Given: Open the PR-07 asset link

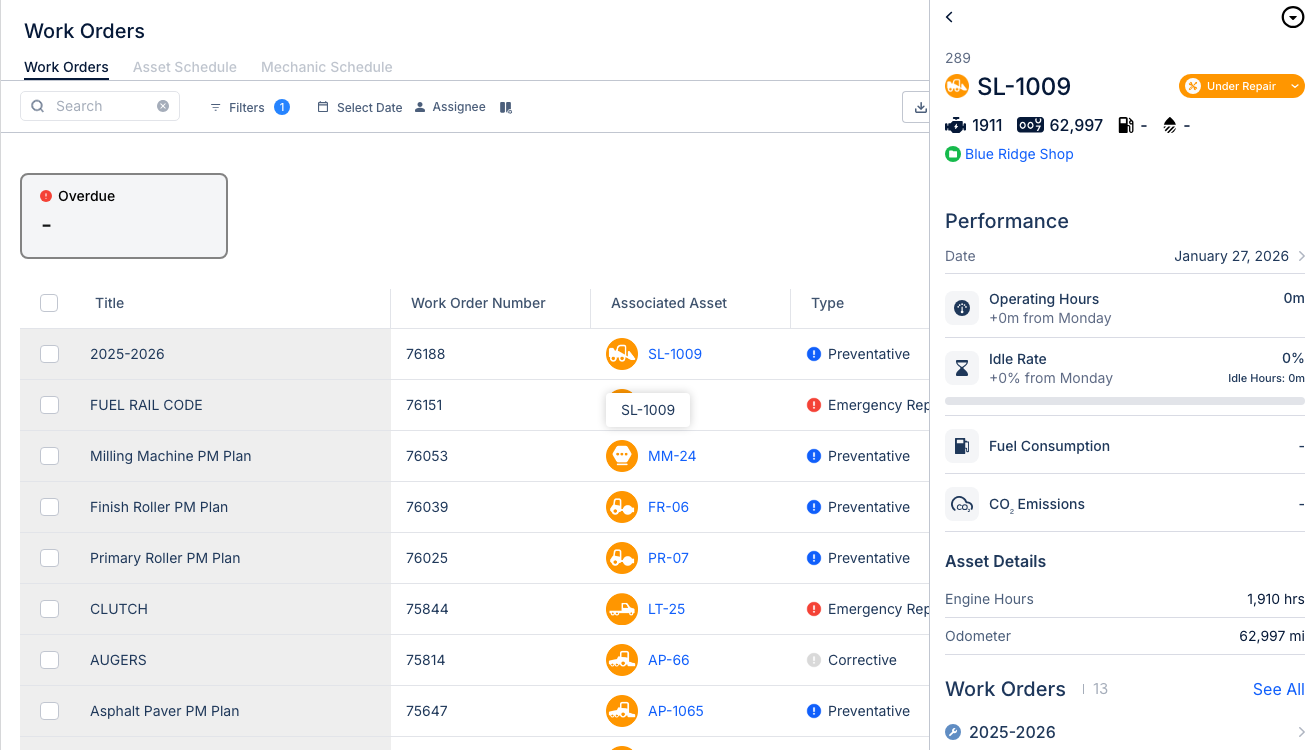Looking at the screenshot, I should point(668,558).
